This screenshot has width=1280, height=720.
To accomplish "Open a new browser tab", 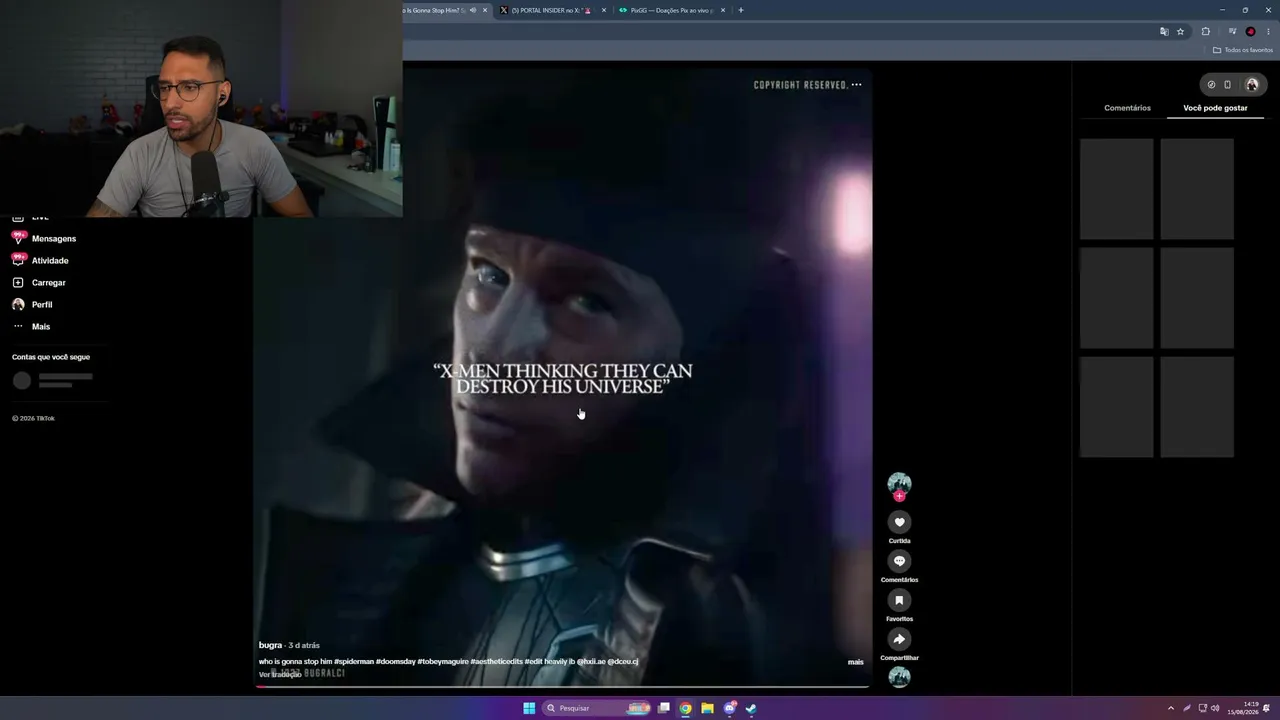I will (x=740, y=10).
